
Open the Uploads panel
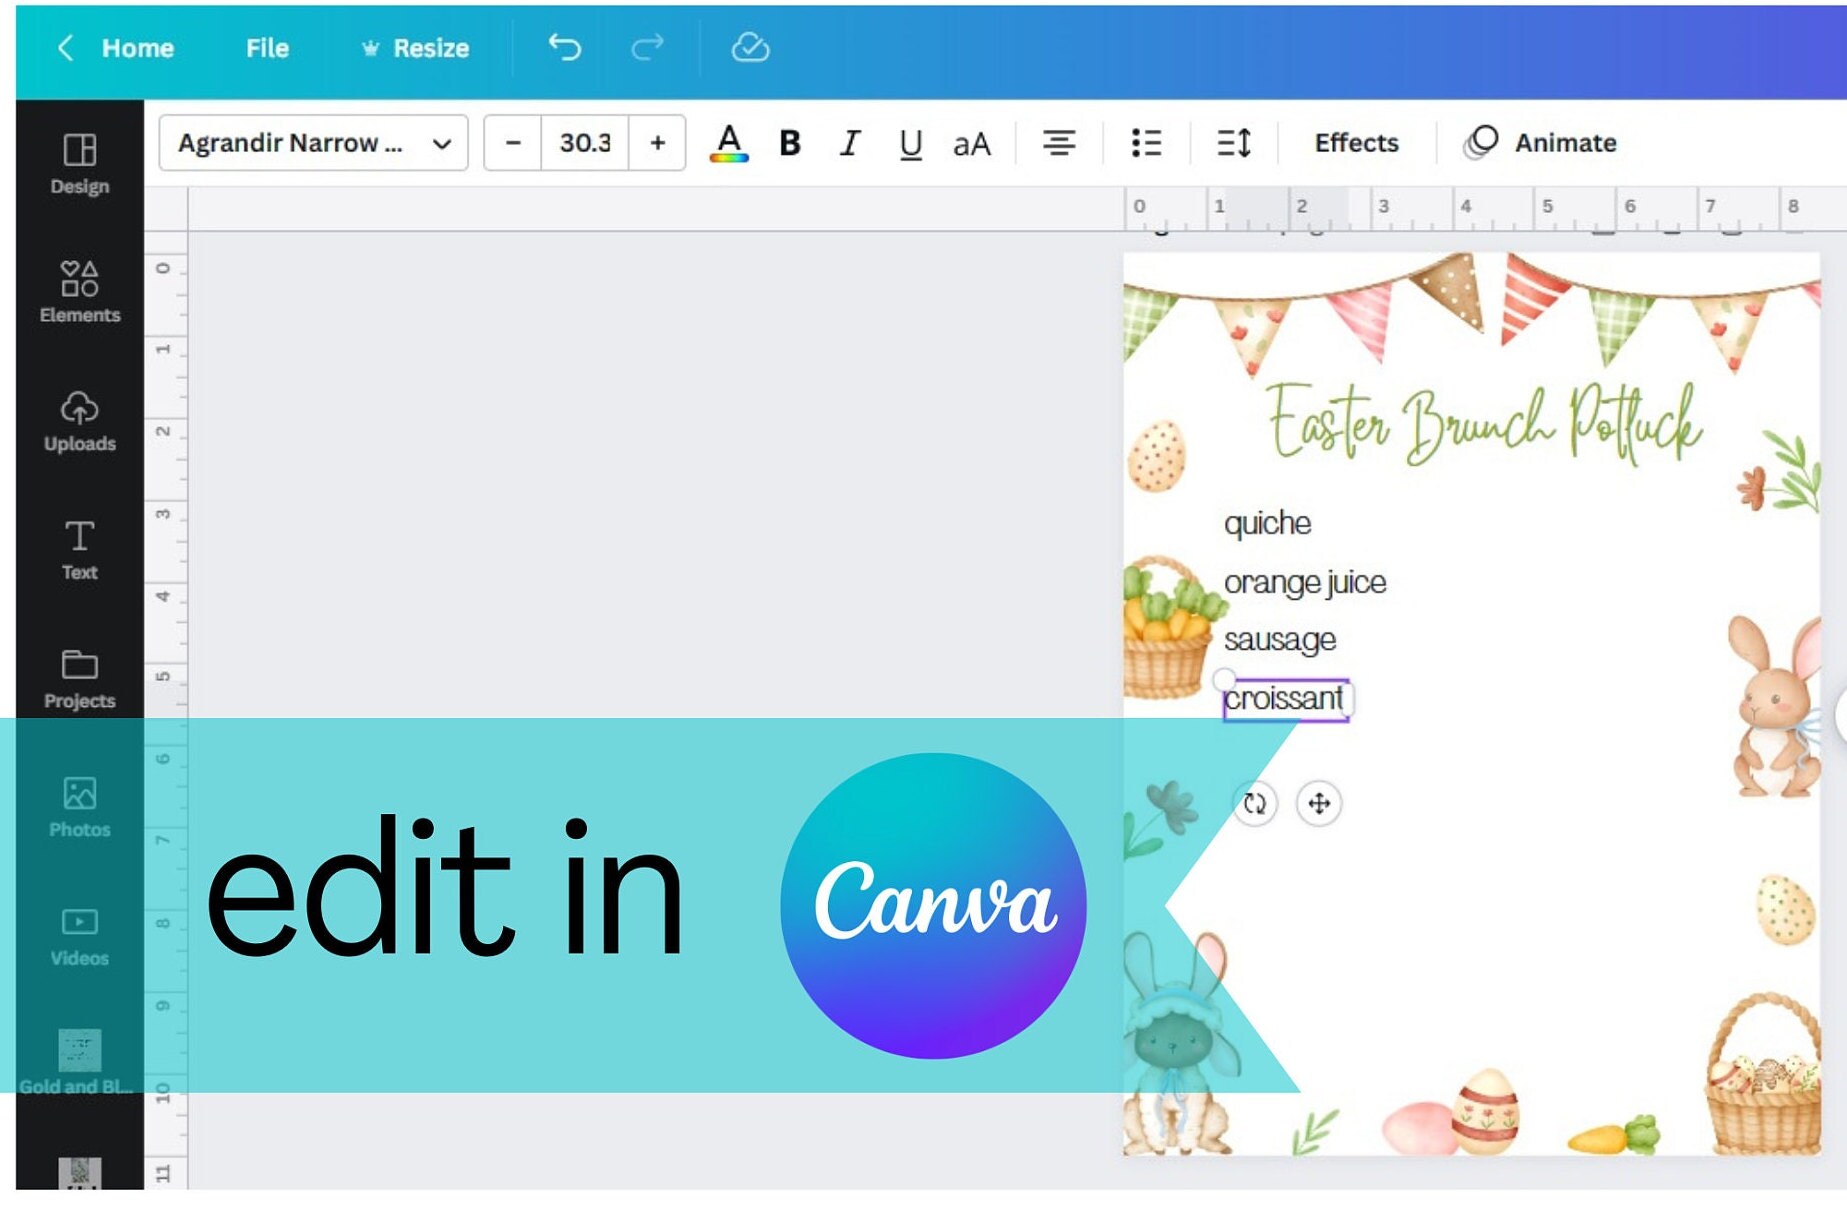click(x=78, y=414)
